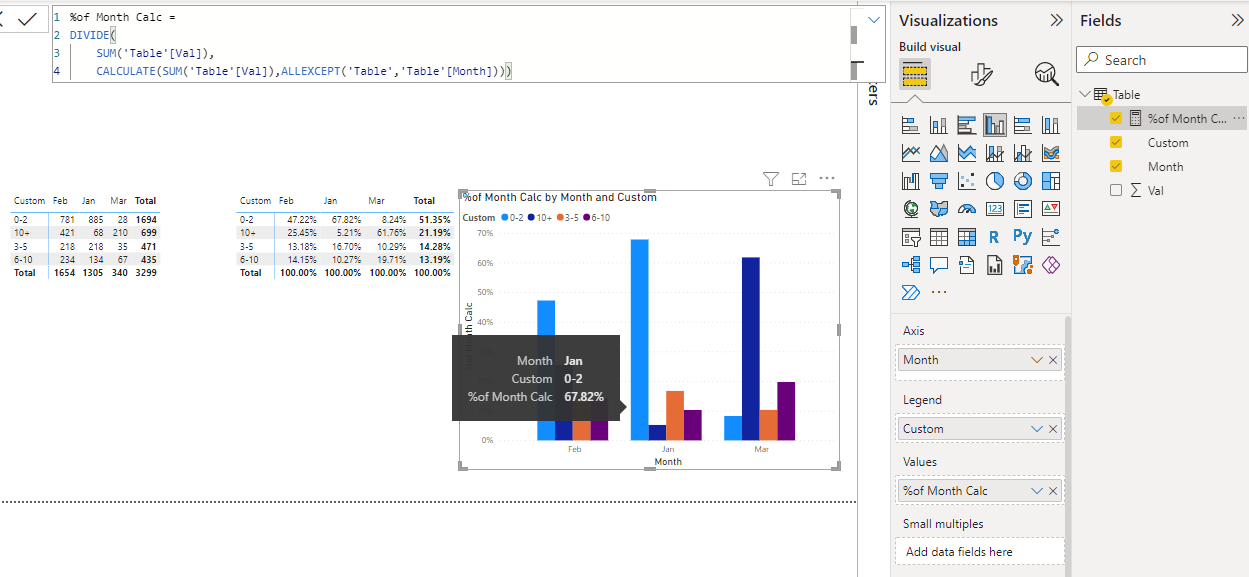The height and width of the screenshot is (577, 1249).
Task: Select the decomposition tree visual
Action: tap(911, 265)
